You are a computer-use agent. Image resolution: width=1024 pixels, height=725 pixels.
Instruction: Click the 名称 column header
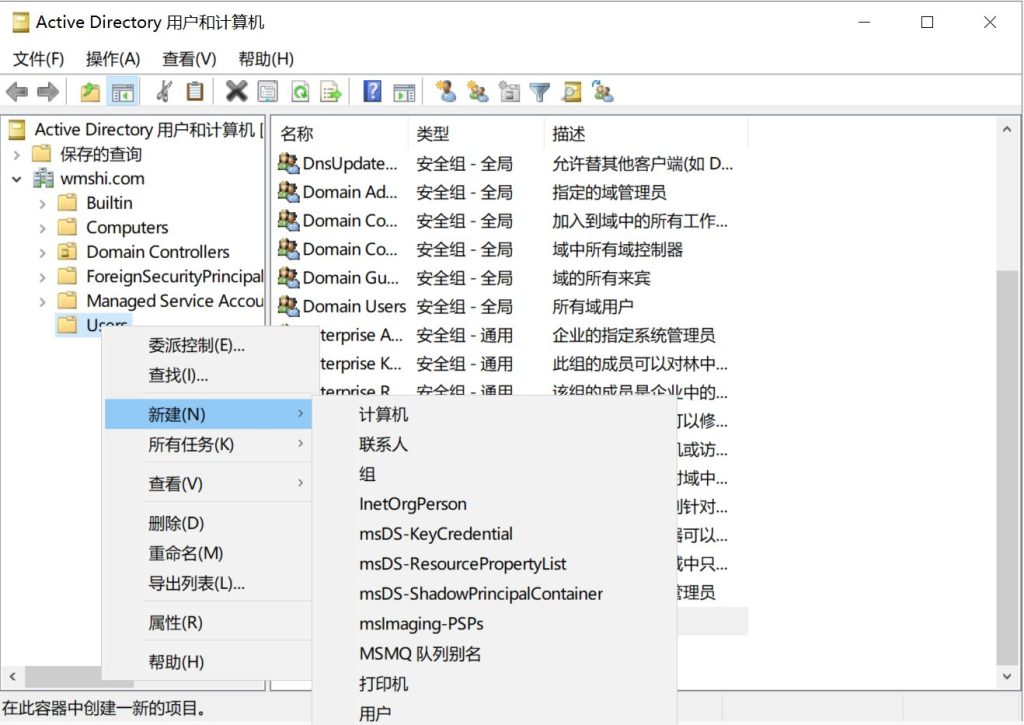coord(297,133)
